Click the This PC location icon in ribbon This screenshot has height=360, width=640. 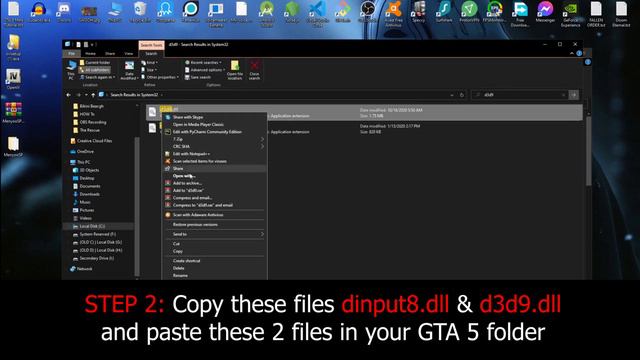click(71, 70)
